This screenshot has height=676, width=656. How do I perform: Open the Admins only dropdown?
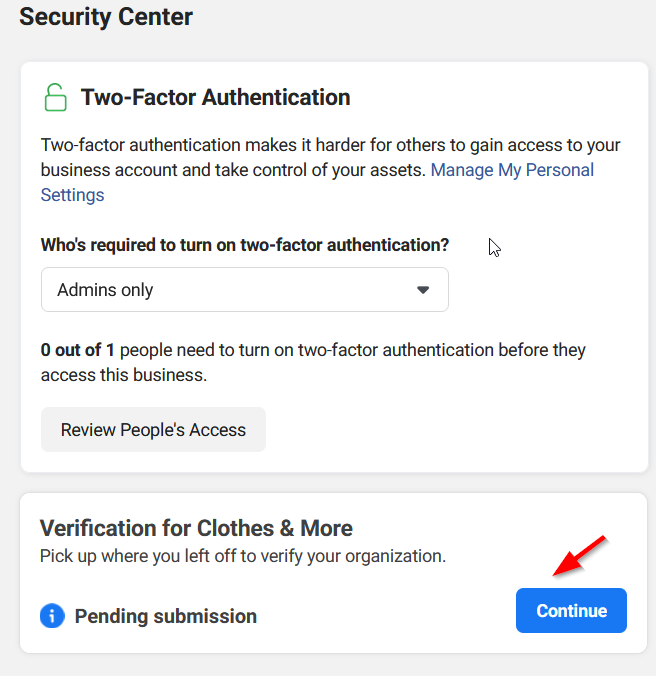click(245, 290)
